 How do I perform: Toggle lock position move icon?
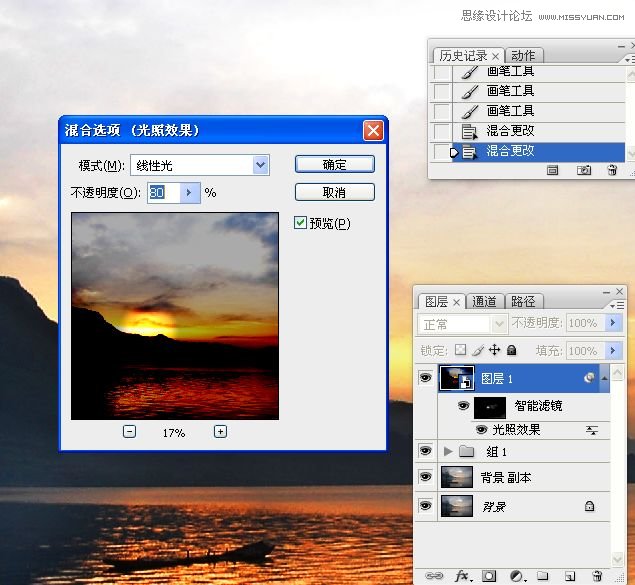pyautogui.click(x=494, y=350)
